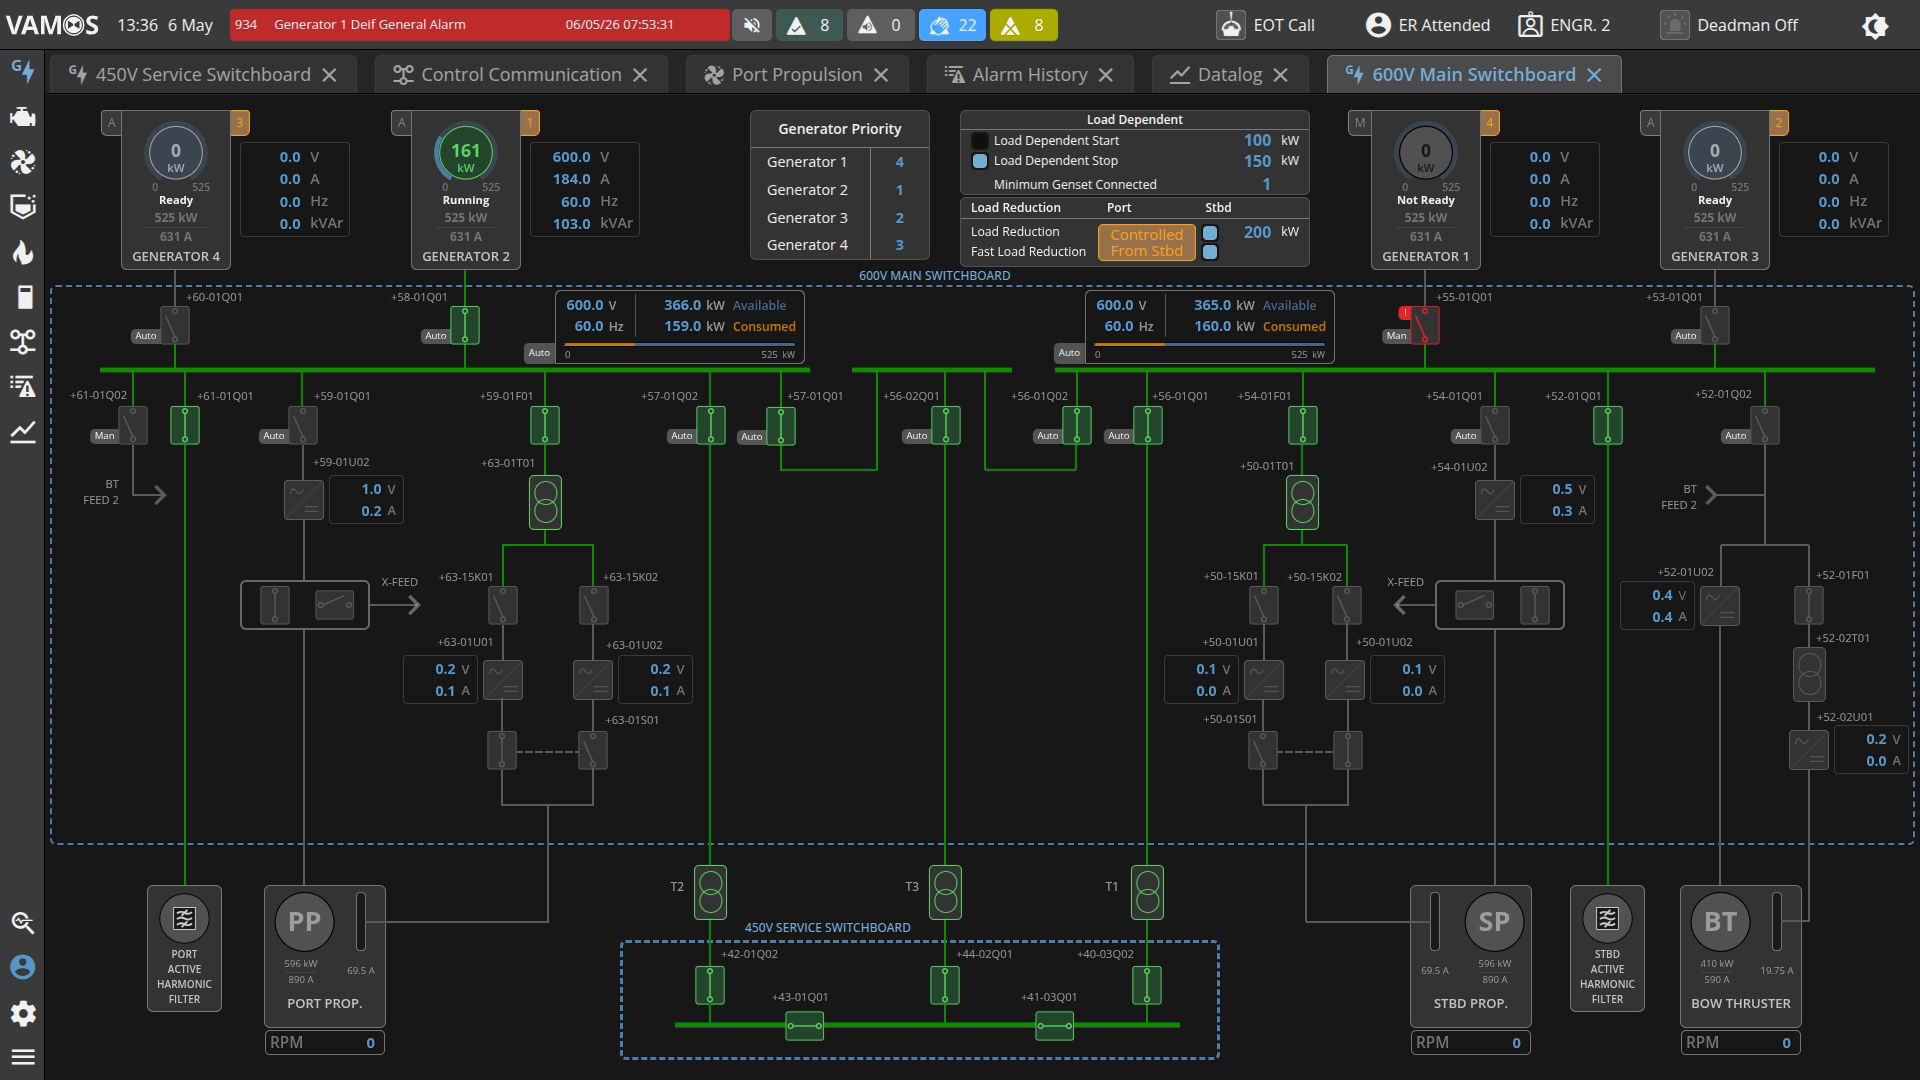Viewport: 1920px width, 1080px height.
Task: Toggle breaker +53-01Q01 for Generator 3
Action: (x=1715, y=325)
